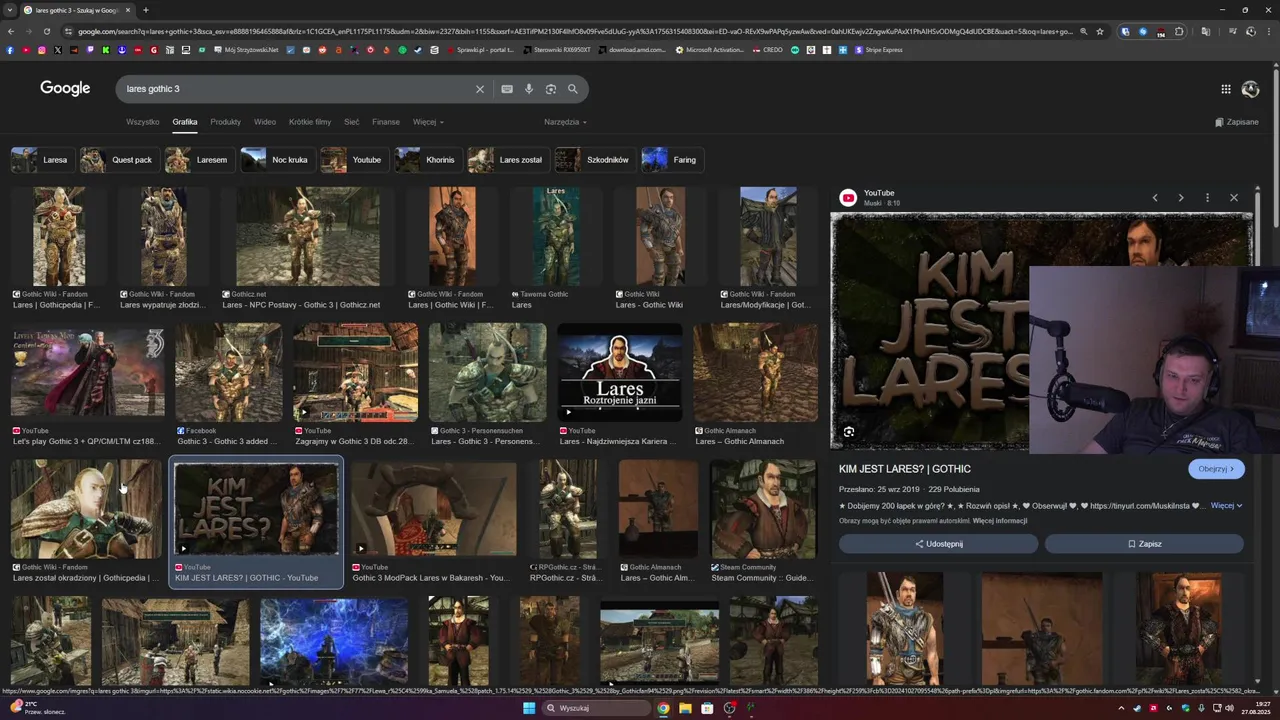
Task: Select the Szkodników filter chip
Action: tap(594, 160)
